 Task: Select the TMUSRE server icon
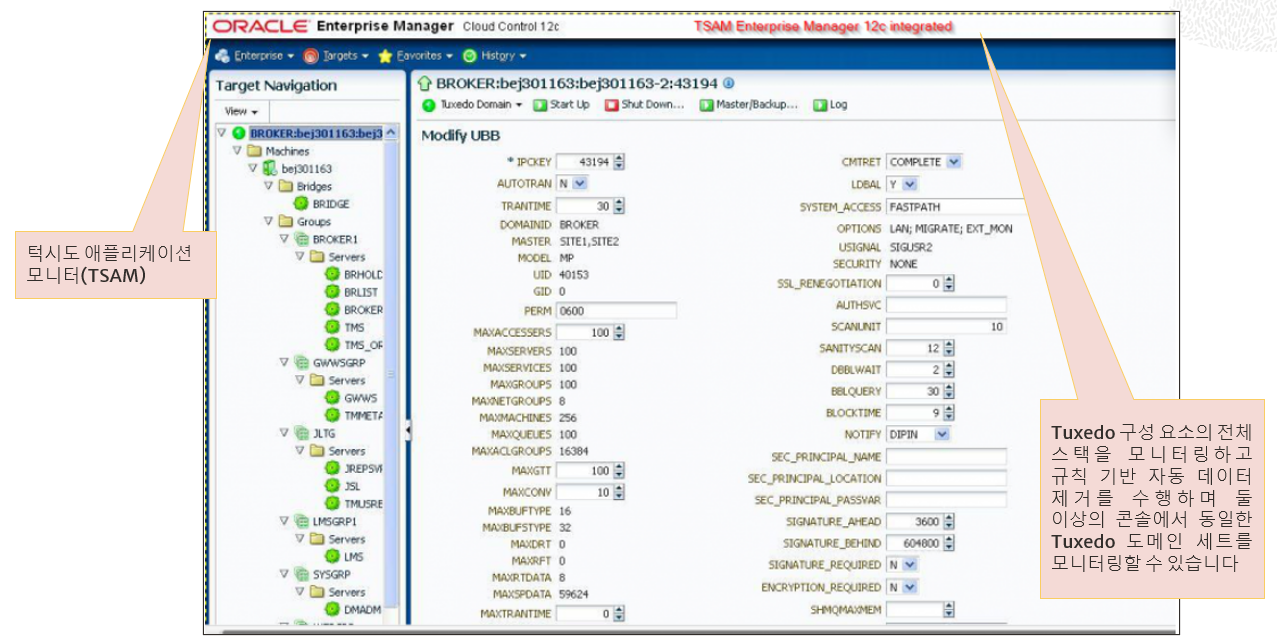point(332,503)
